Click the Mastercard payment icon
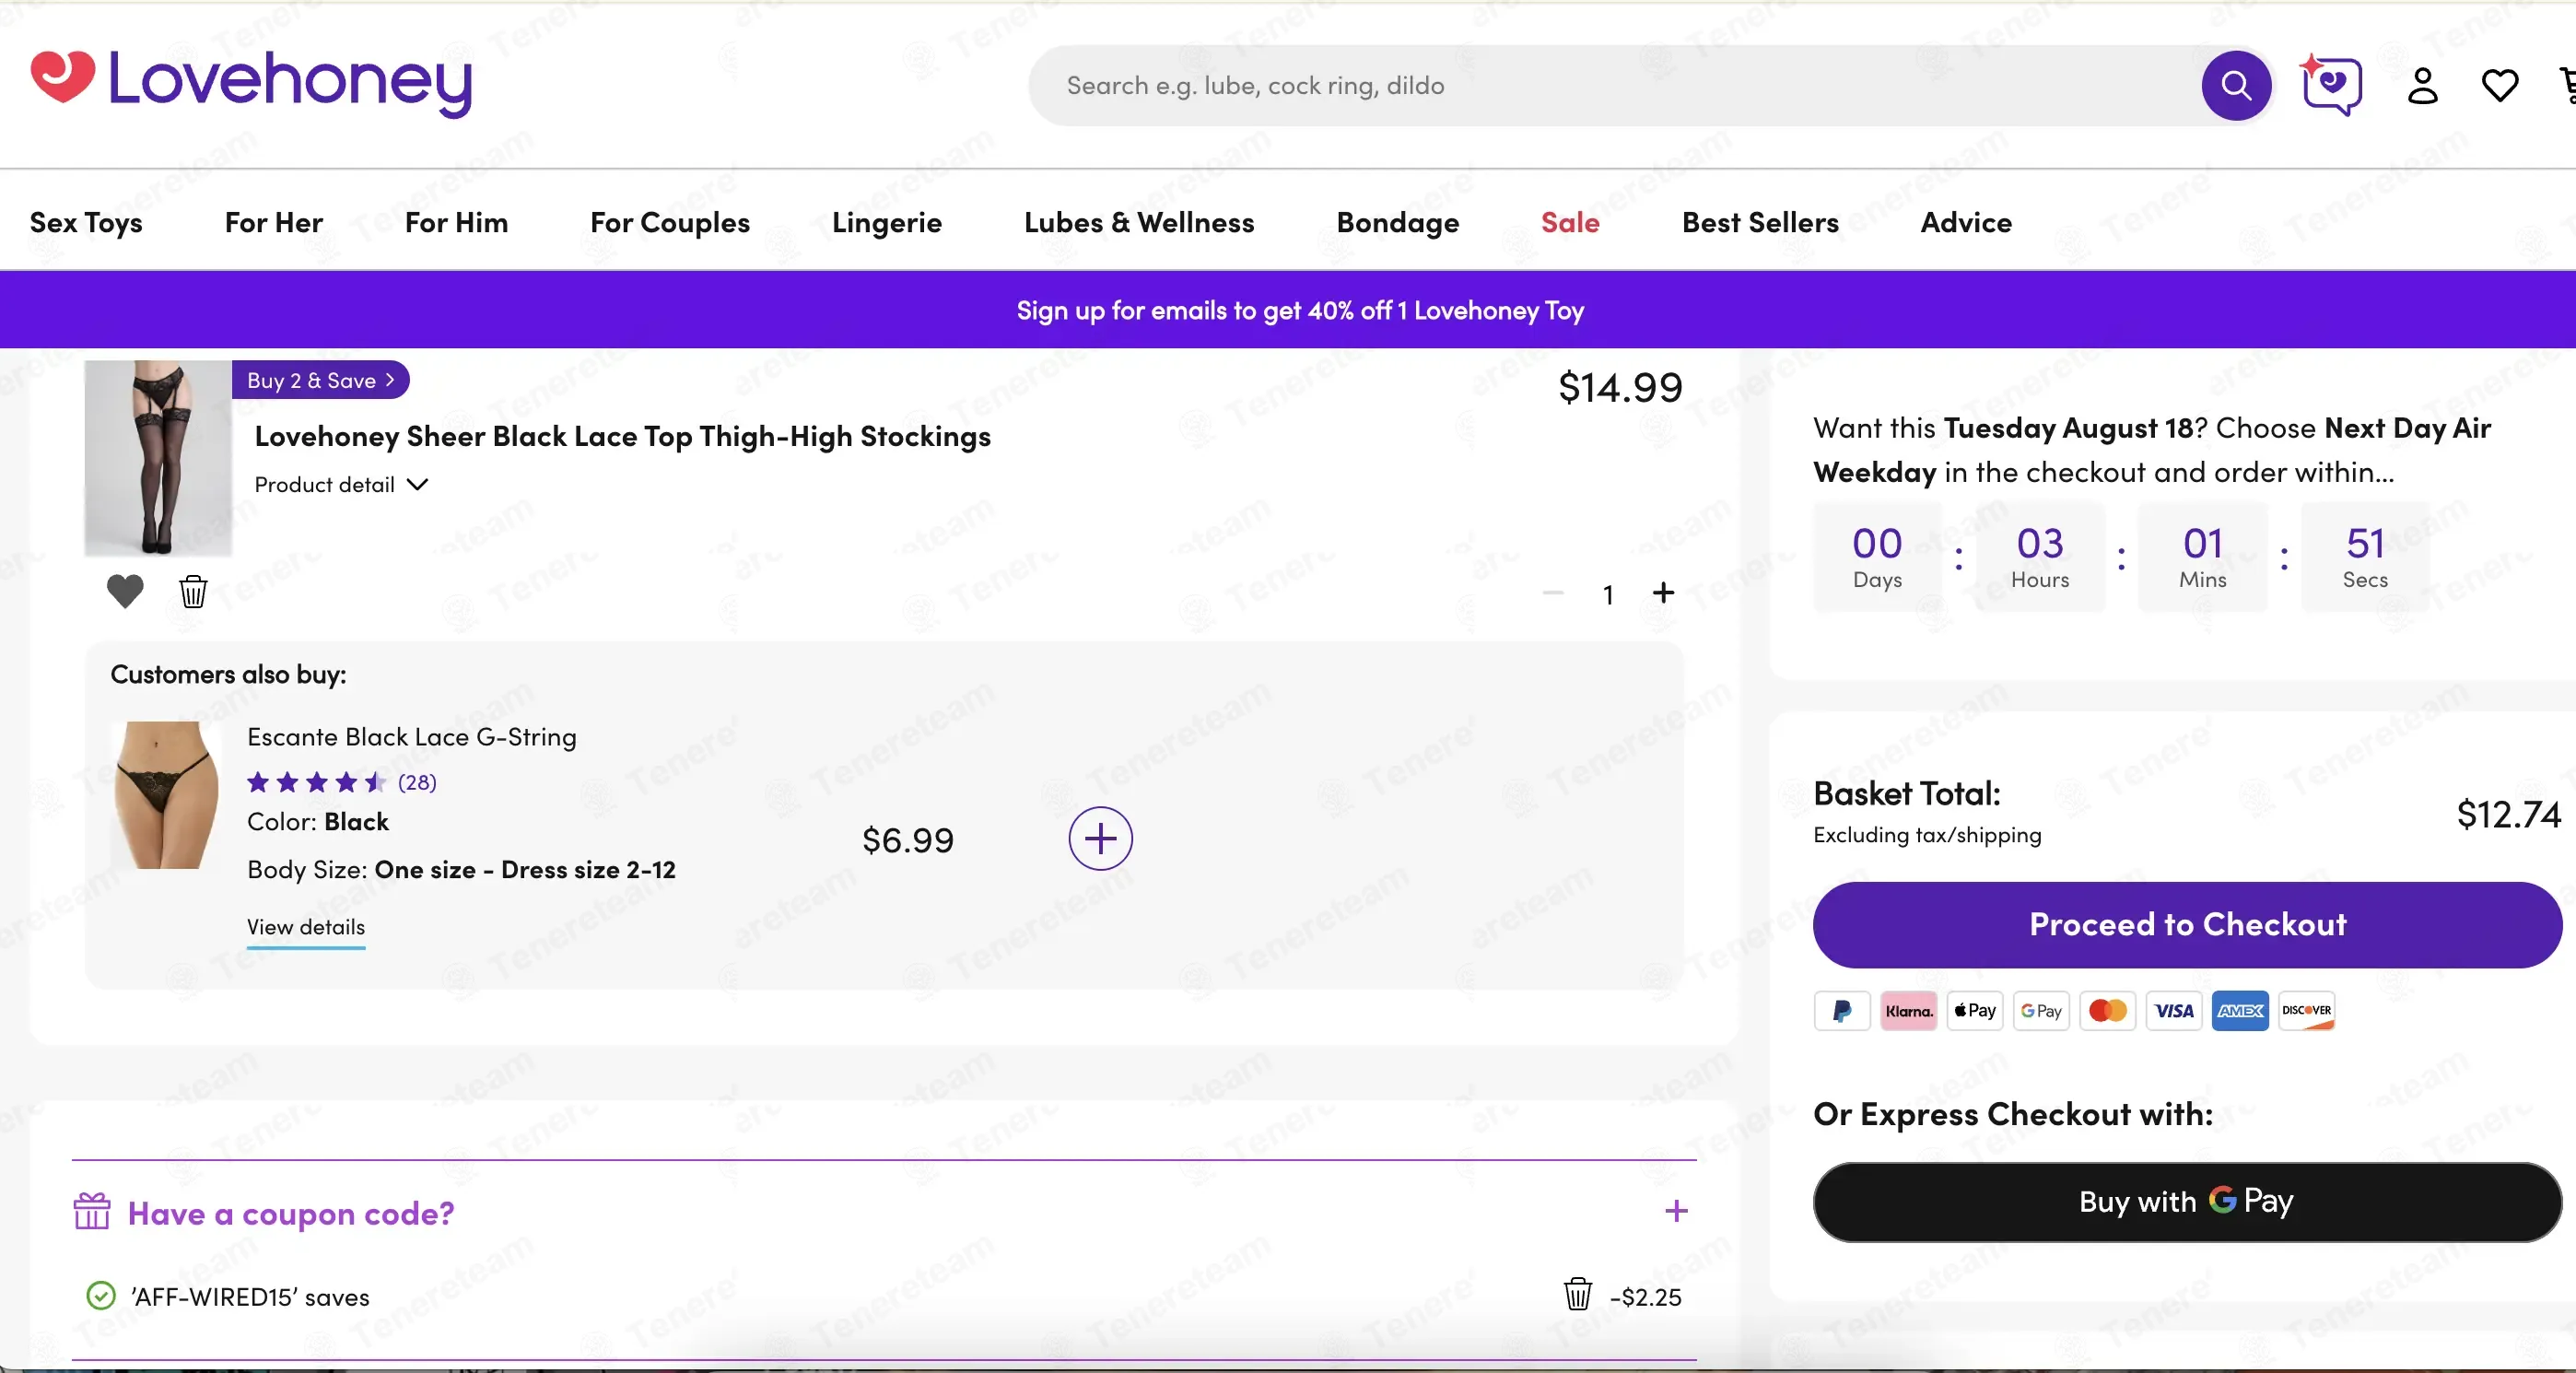2576x1373 pixels. (2108, 1011)
